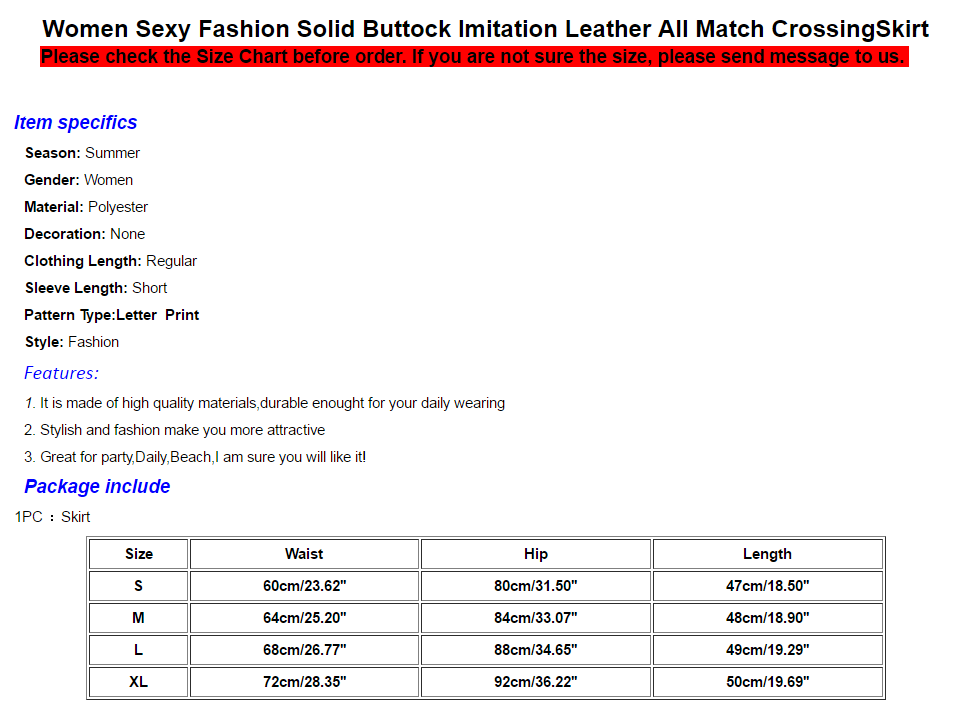Click the 88cm/34.65" hip cell
The height and width of the screenshot is (711, 977).
pos(536,650)
